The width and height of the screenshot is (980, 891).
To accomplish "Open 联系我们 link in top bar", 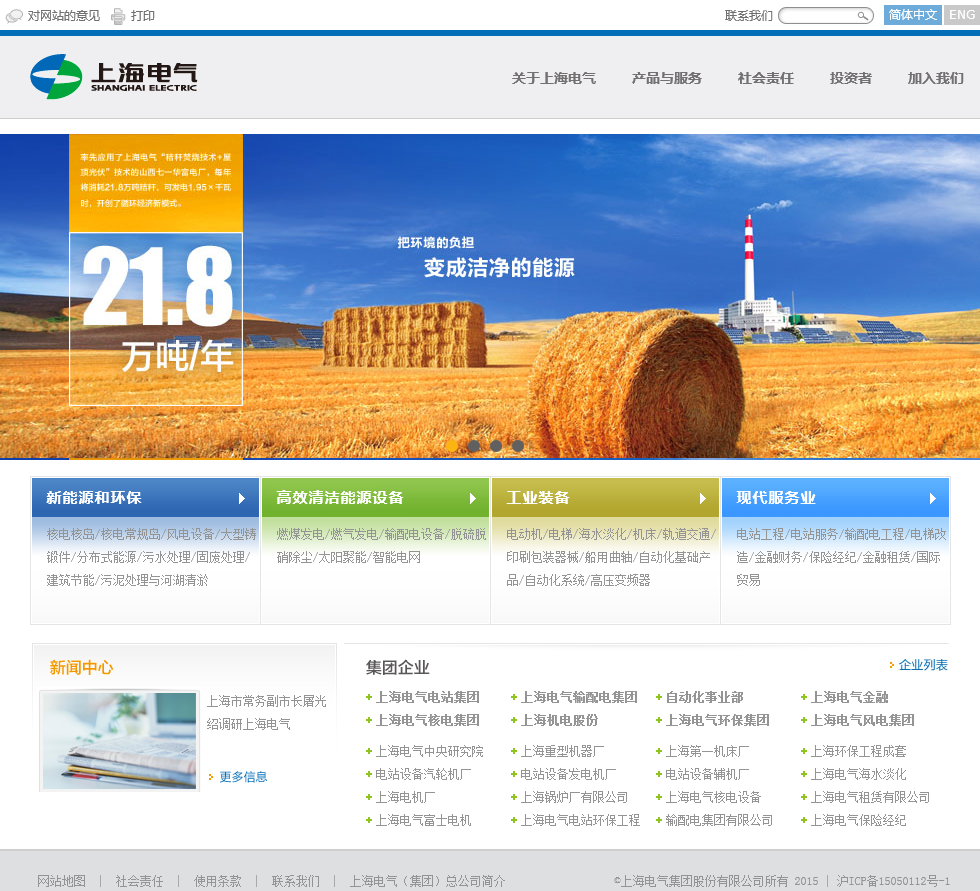I will (748, 16).
